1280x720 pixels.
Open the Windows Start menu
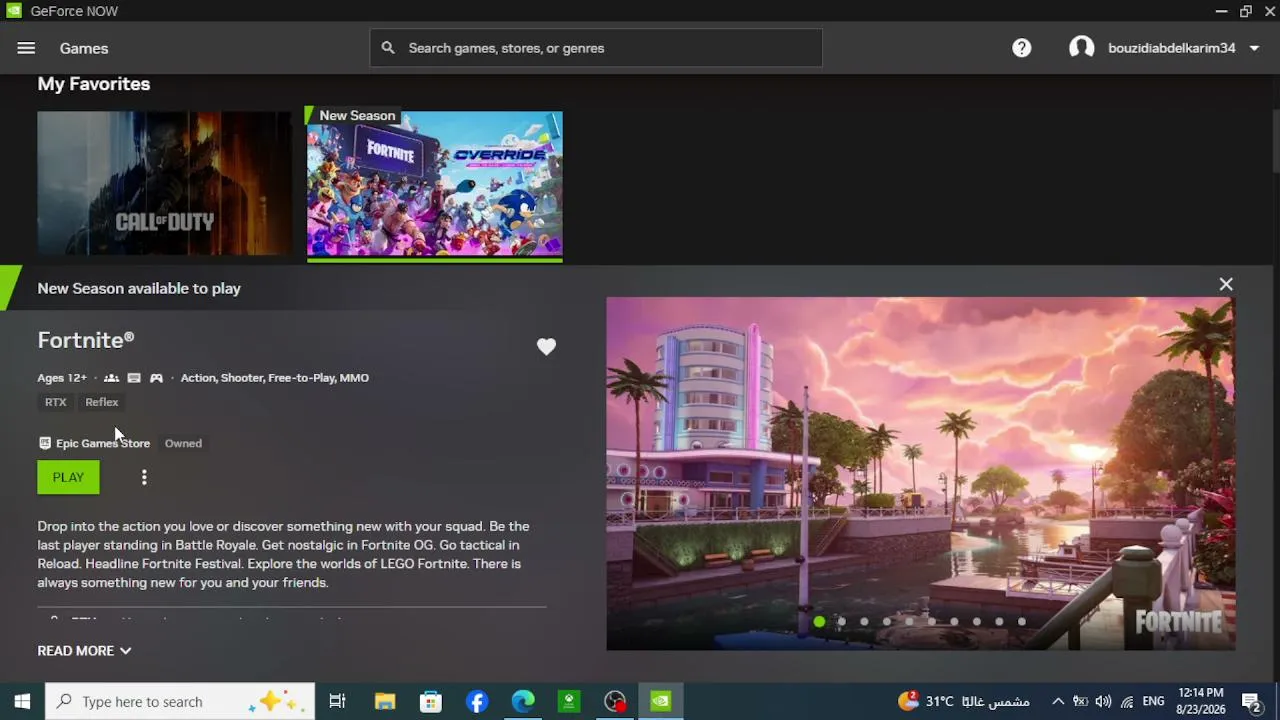22,701
